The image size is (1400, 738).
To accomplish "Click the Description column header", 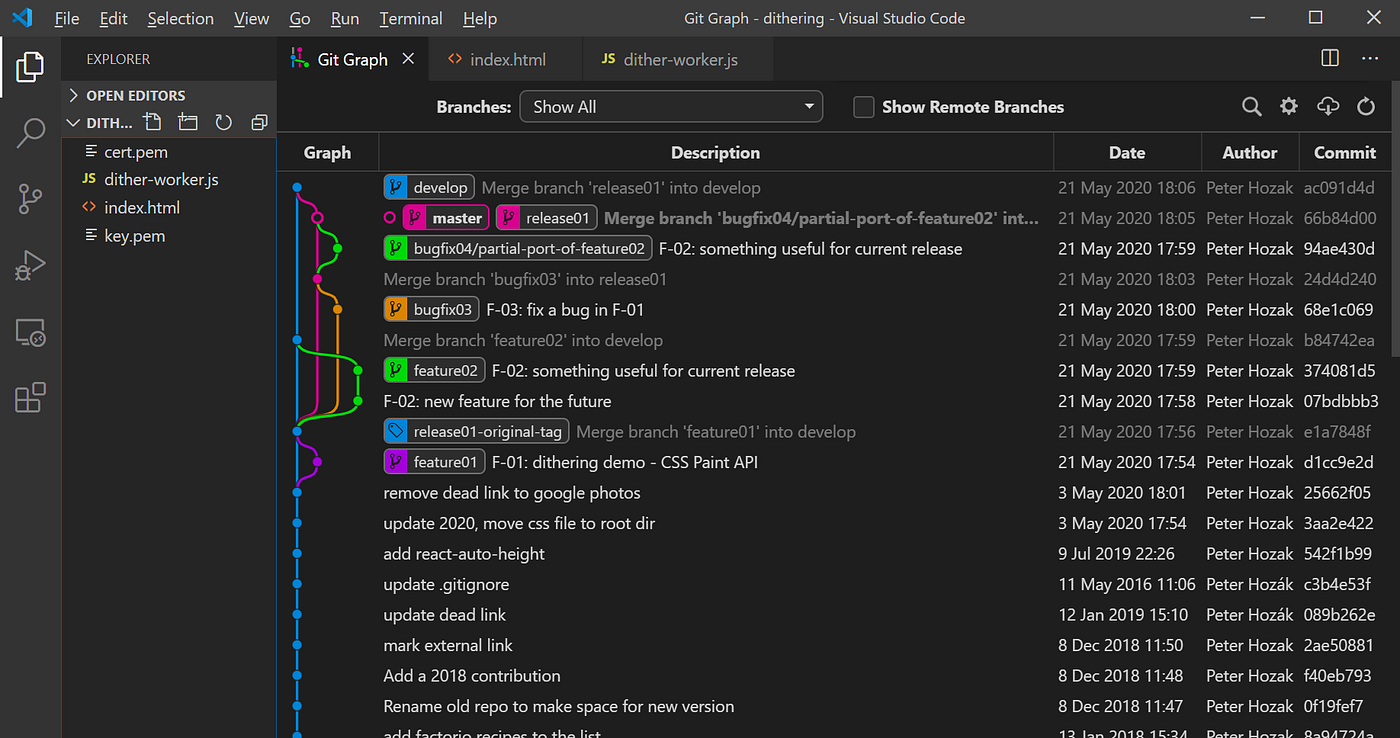I will (x=715, y=153).
